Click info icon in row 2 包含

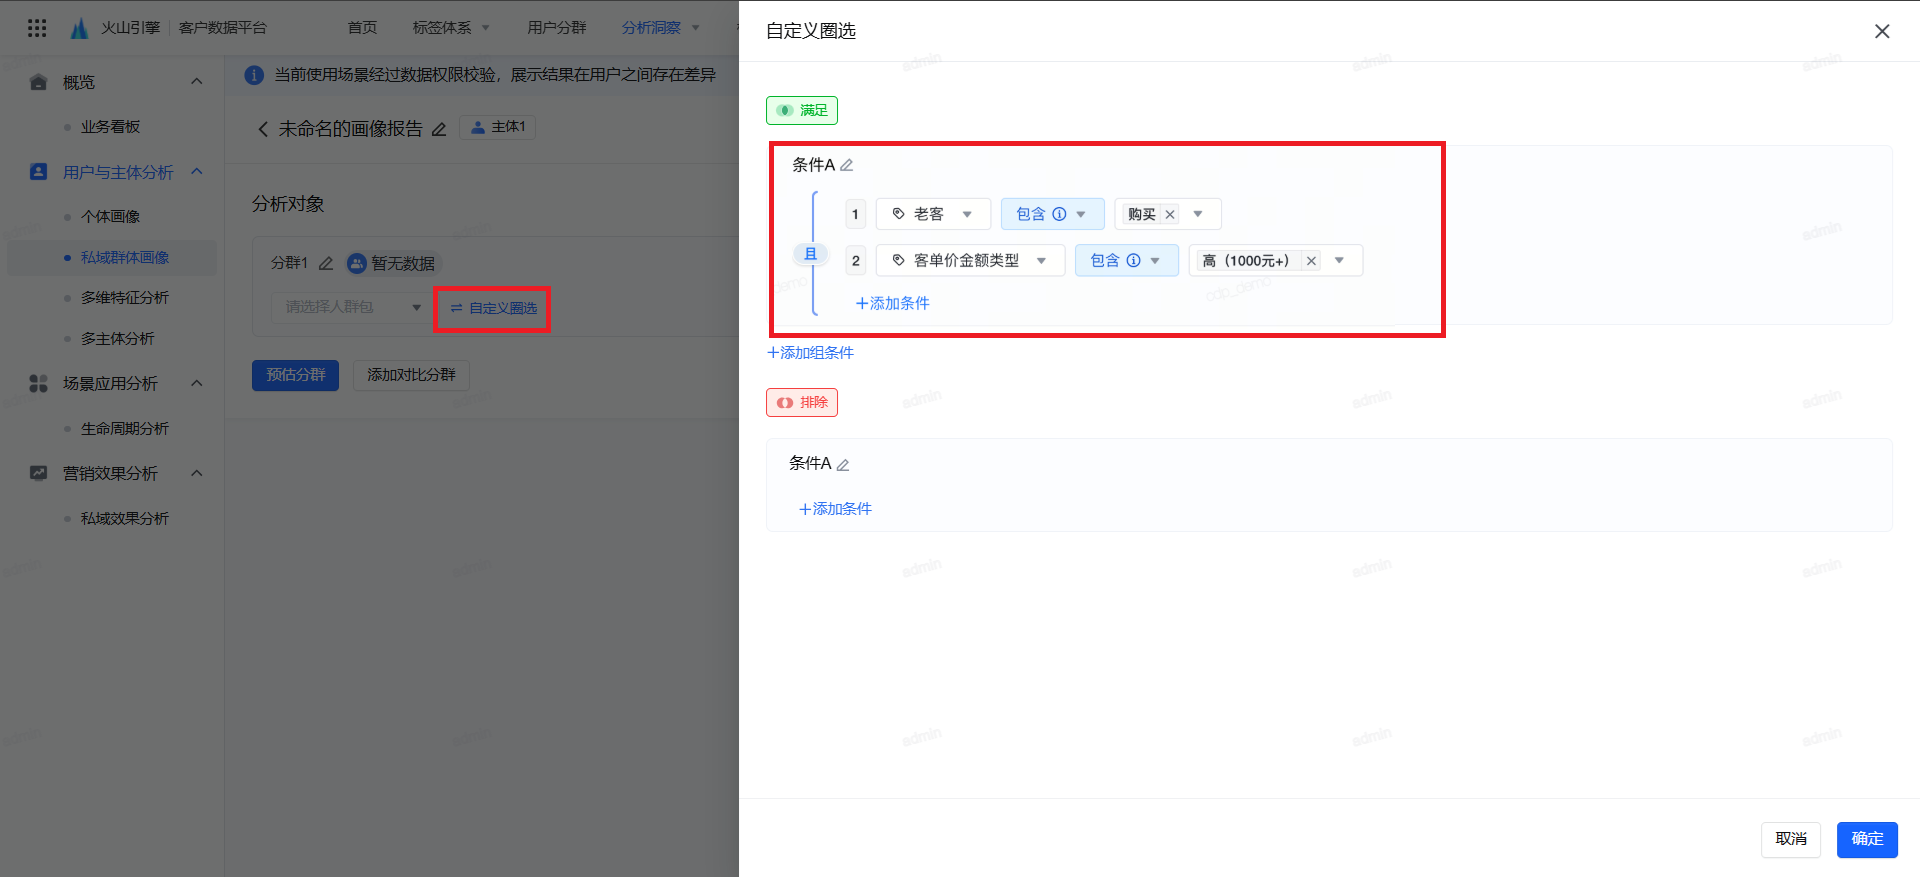click(x=1133, y=261)
